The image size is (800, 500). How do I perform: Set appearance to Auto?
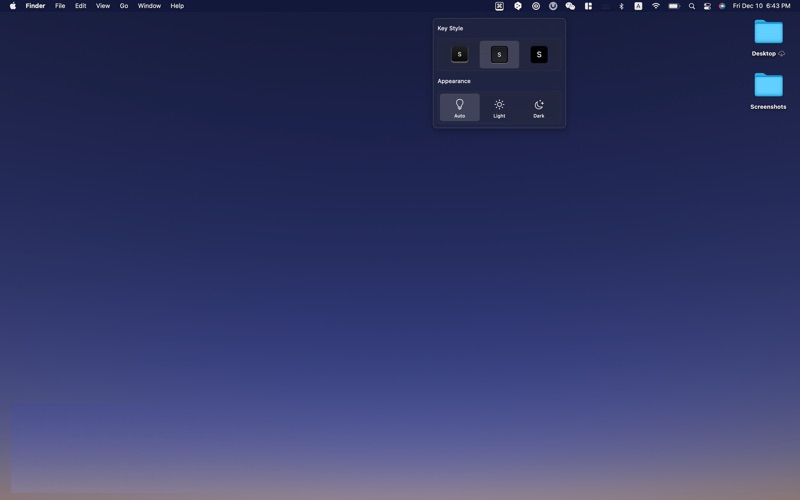point(459,107)
